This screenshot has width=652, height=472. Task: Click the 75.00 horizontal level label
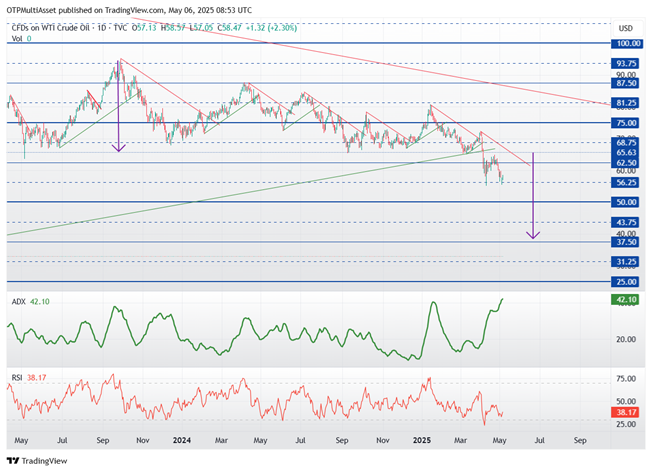tap(625, 123)
